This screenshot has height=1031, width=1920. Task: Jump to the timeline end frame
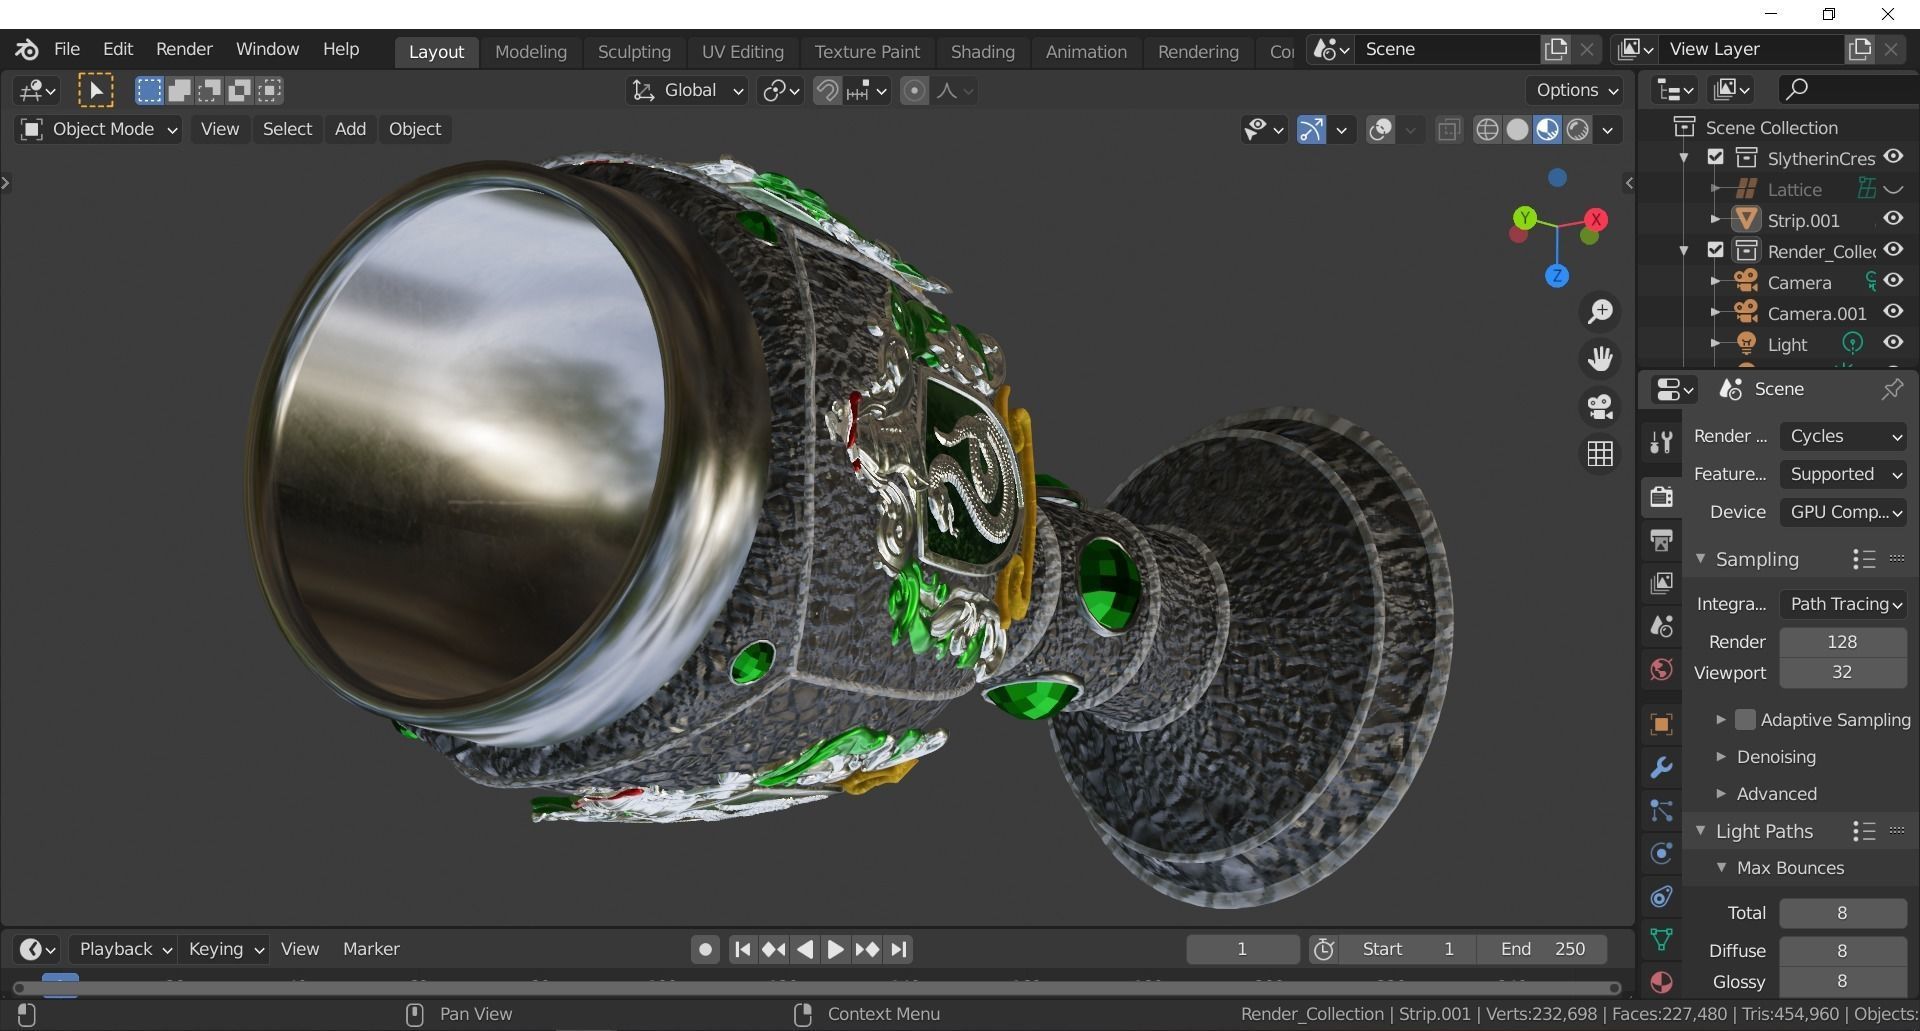pos(899,949)
